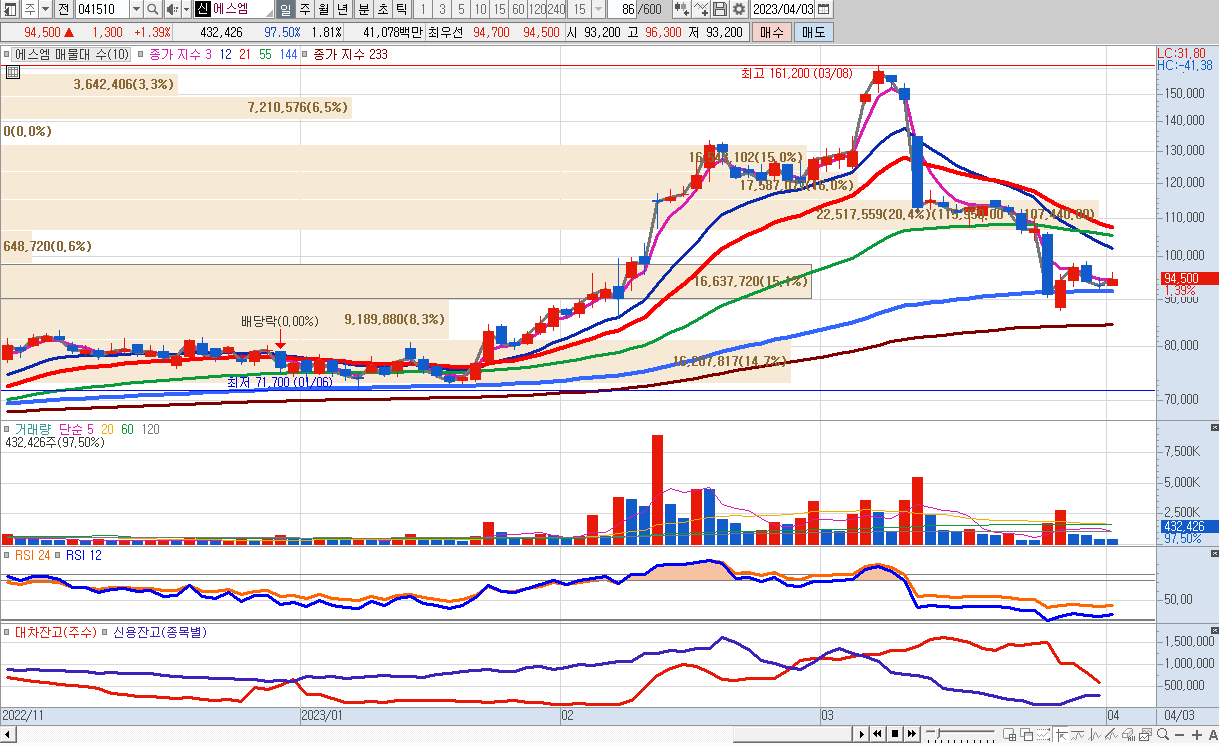The width and height of the screenshot is (1219, 746).
Task: Select the RSI 24 indicator label
Action: tap(33, 555)
